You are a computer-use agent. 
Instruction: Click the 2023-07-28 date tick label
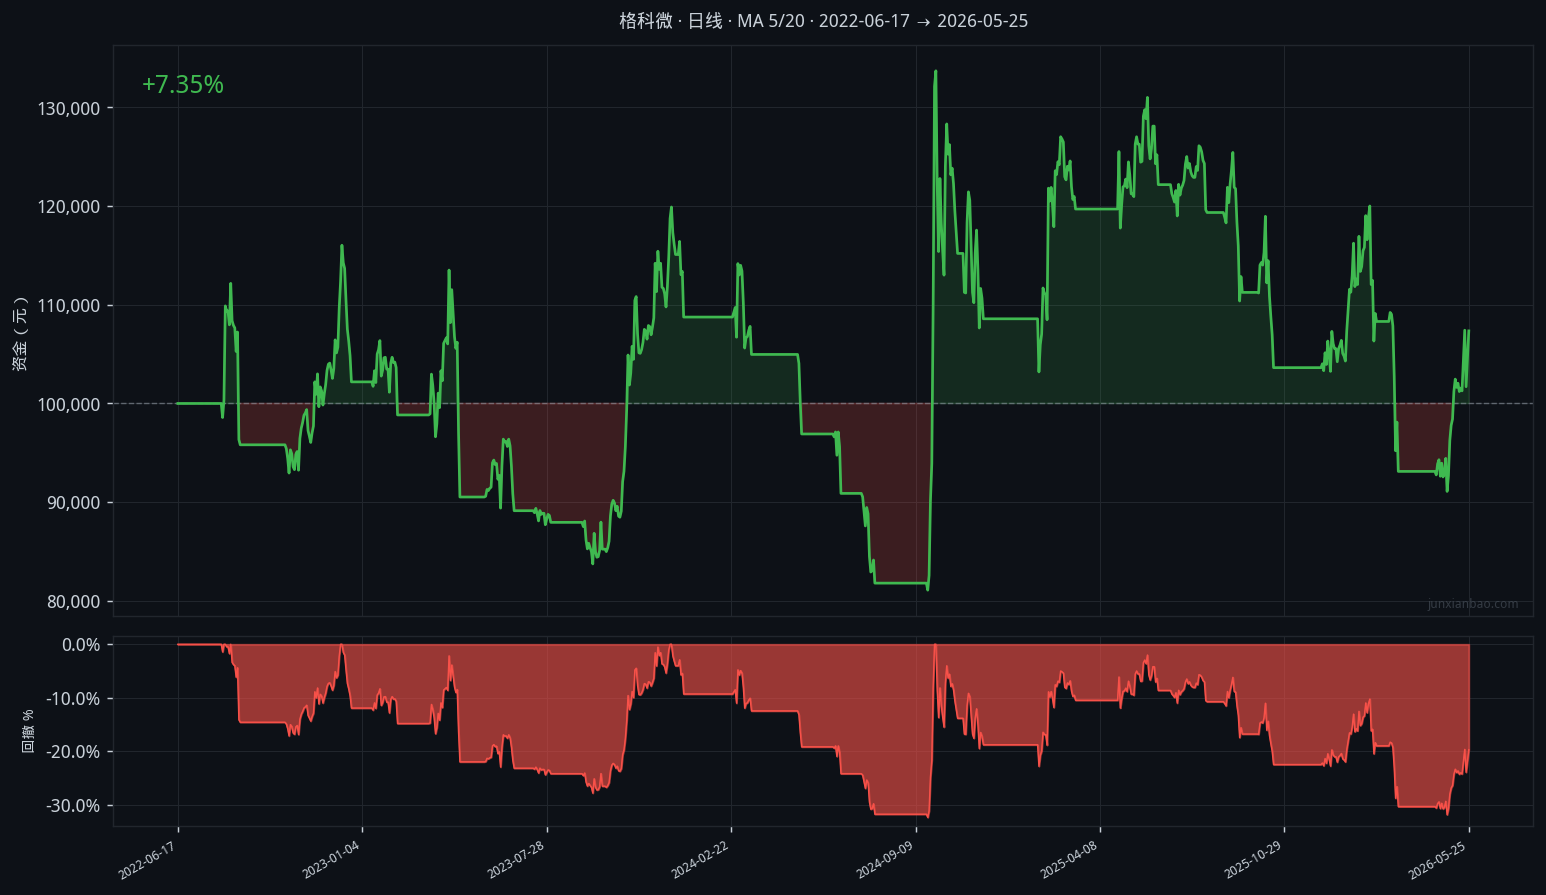[x=516, y=861]
